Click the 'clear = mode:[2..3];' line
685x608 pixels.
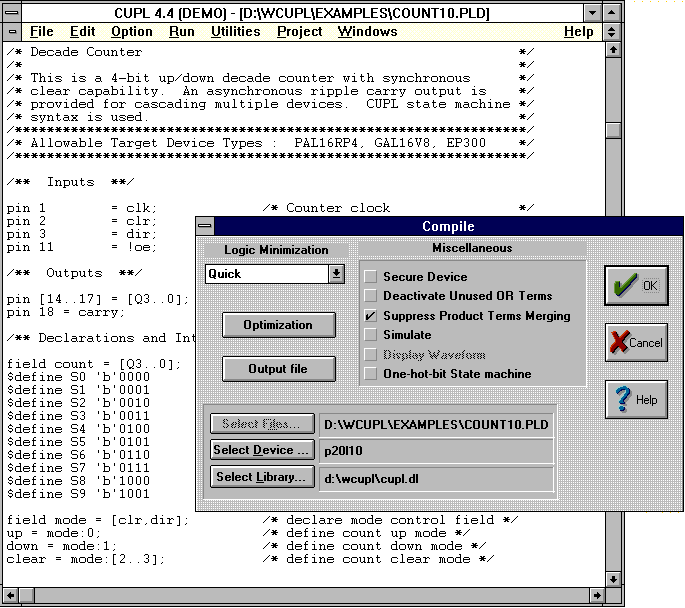coord(86,560)
